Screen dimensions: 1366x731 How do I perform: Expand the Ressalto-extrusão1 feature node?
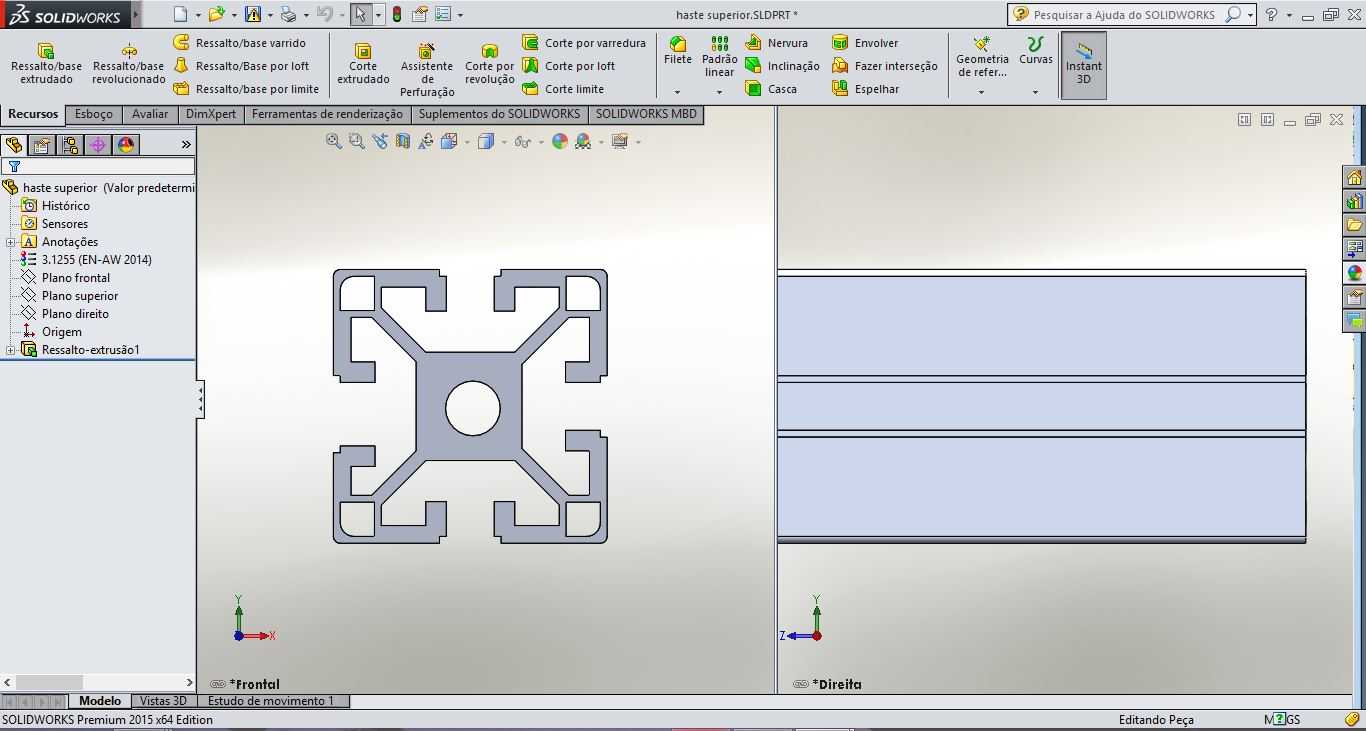tap(10, 350)
